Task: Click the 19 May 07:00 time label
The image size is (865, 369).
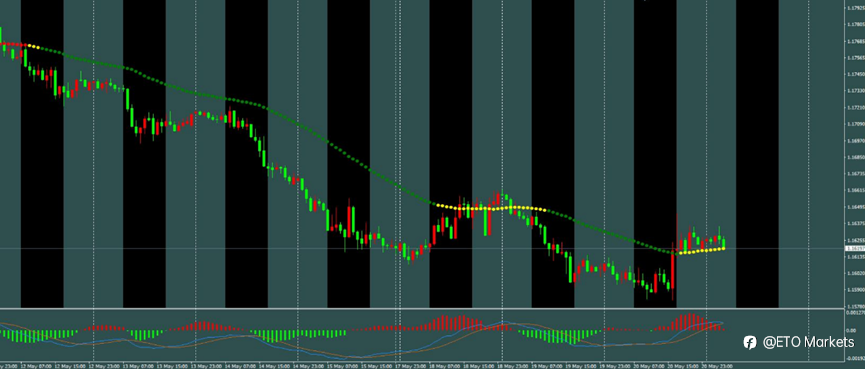Action: 547,366
